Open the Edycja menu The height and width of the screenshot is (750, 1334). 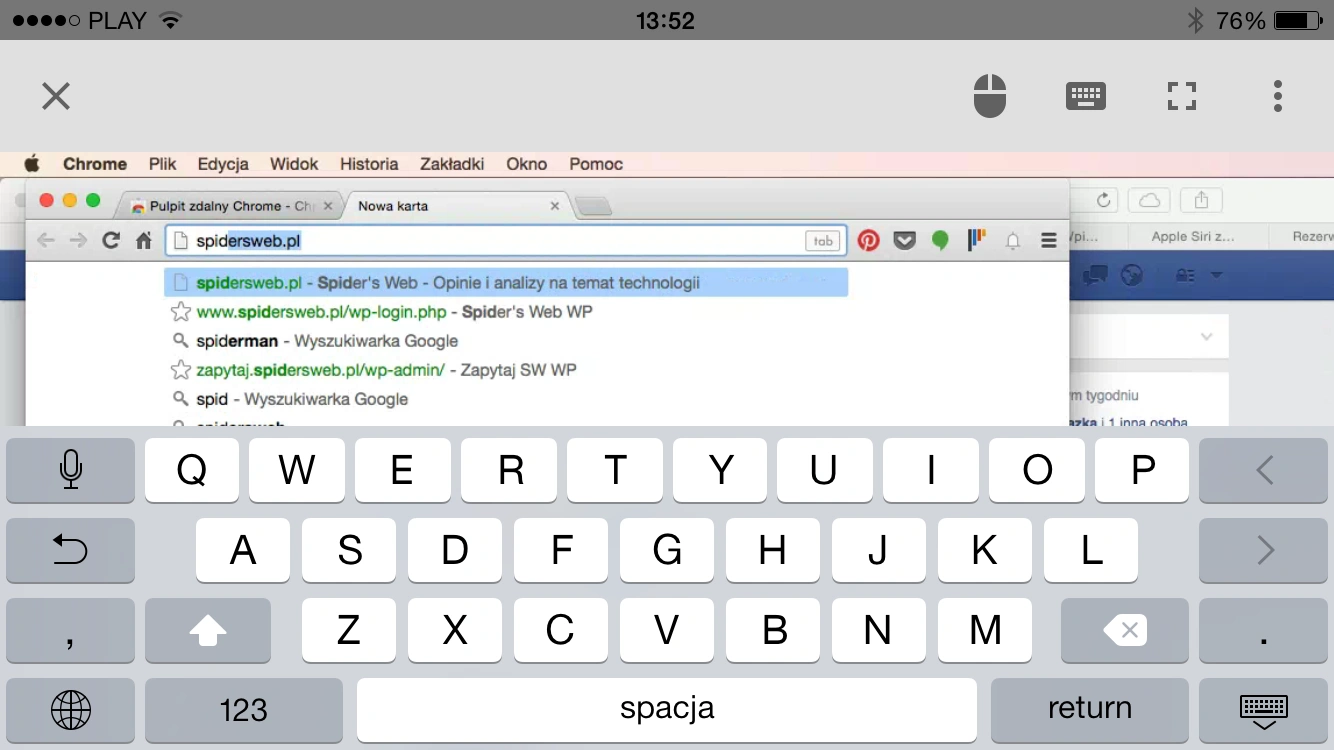[x=223, y=164]
